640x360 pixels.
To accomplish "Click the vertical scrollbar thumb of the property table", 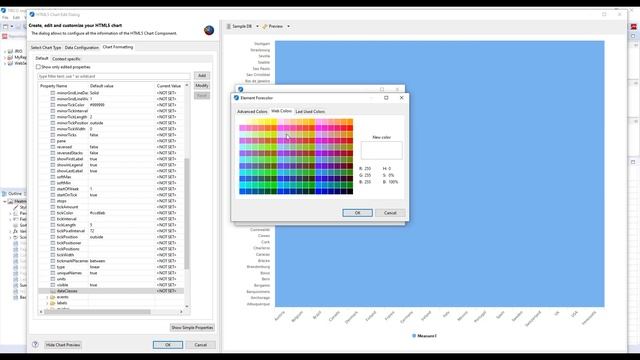I will coord(187,213).
